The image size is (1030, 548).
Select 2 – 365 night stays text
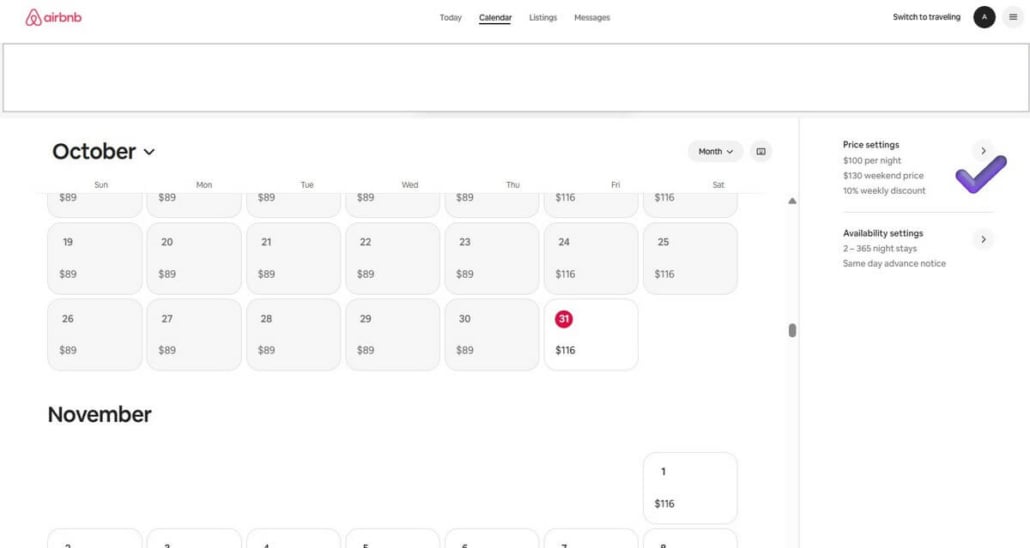tap(880, 248)
